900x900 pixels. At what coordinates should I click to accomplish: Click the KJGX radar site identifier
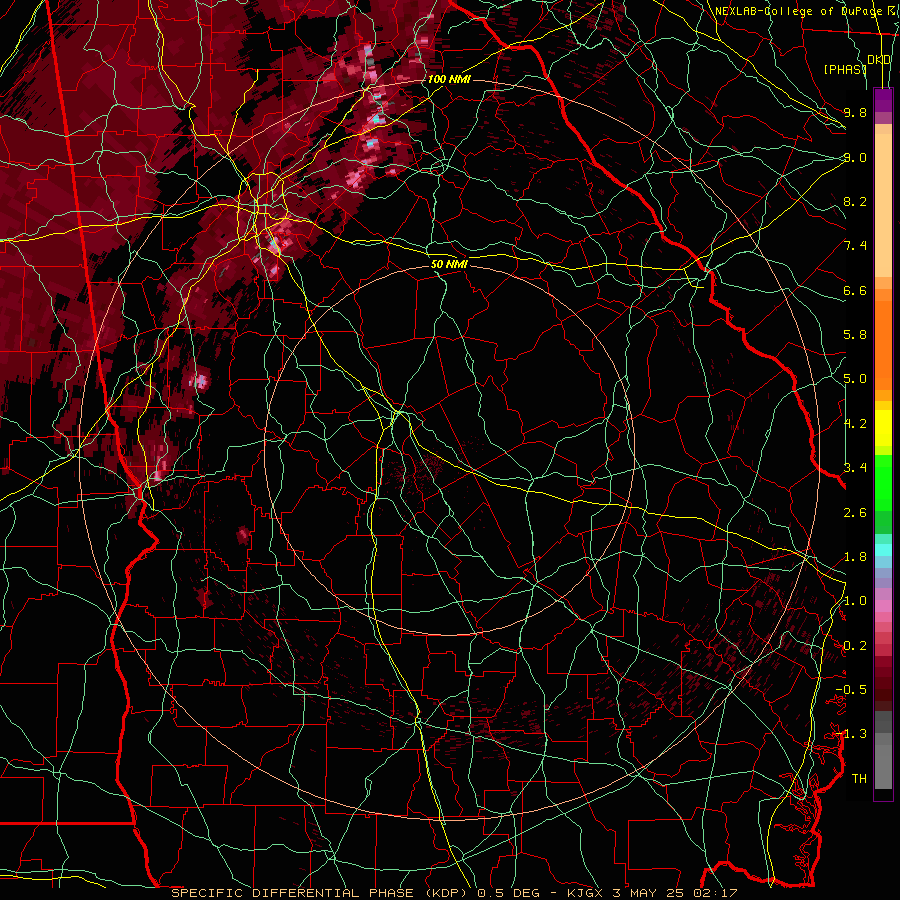pos(583,893)
